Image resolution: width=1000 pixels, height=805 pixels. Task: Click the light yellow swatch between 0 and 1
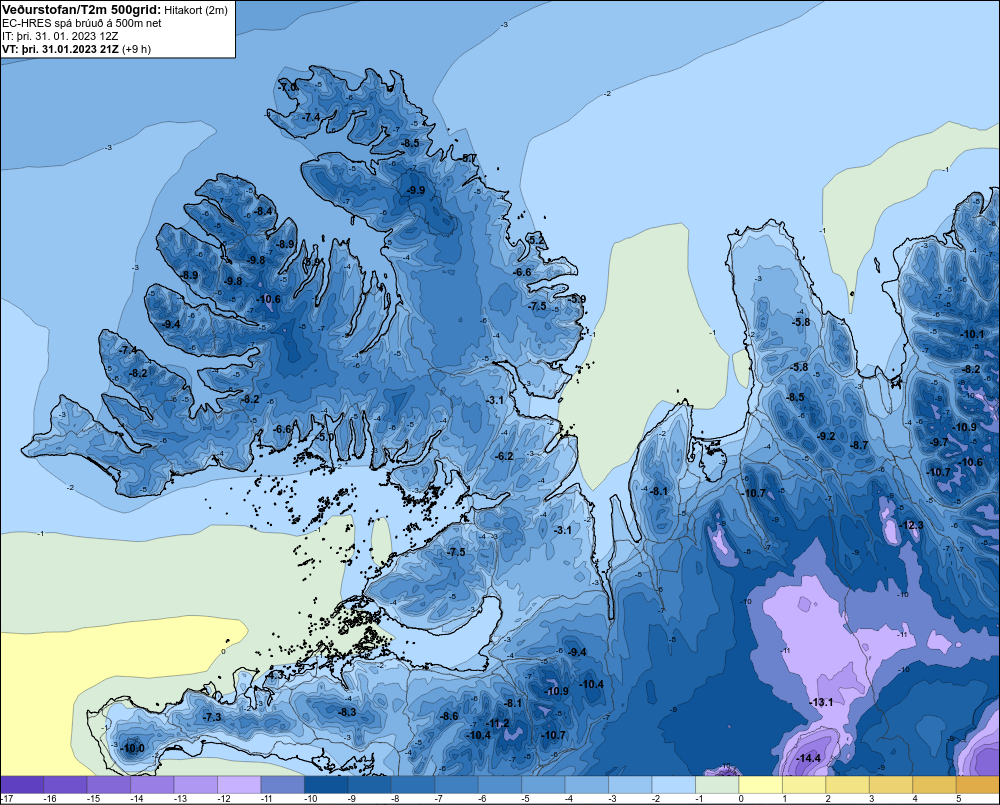point(761,785)
